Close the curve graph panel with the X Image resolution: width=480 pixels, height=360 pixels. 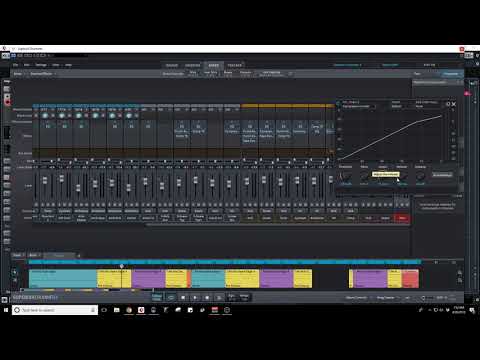454,104
